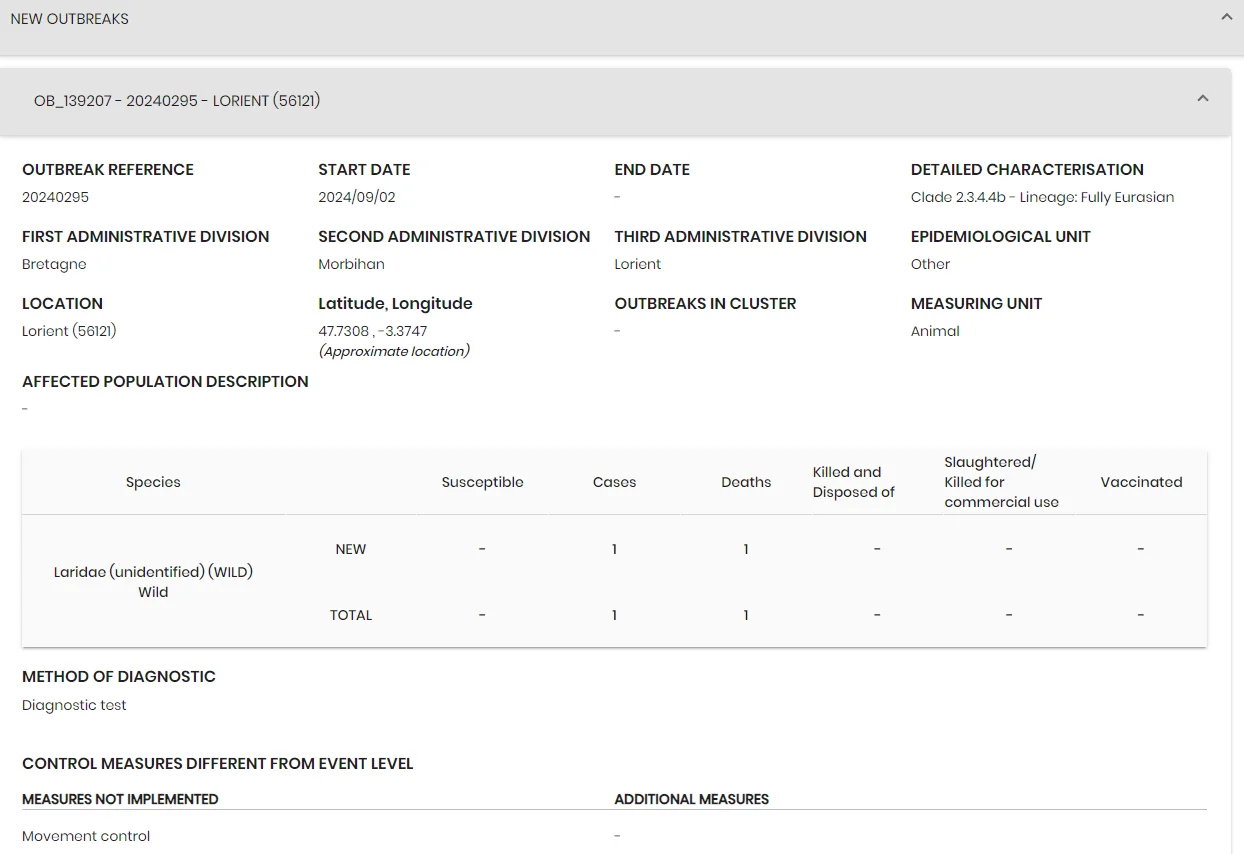Click the NEW OUTBREAKS header title

pos(70,19)
